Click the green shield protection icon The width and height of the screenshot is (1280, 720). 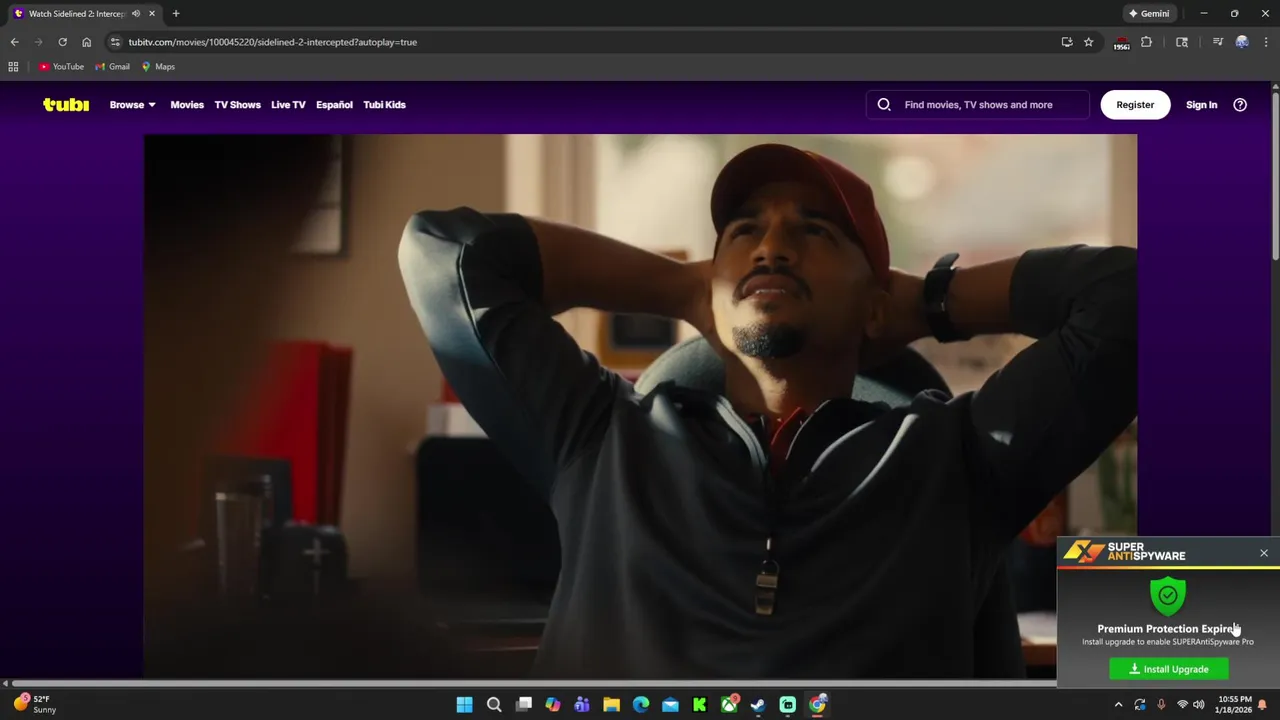(1168, 595)
